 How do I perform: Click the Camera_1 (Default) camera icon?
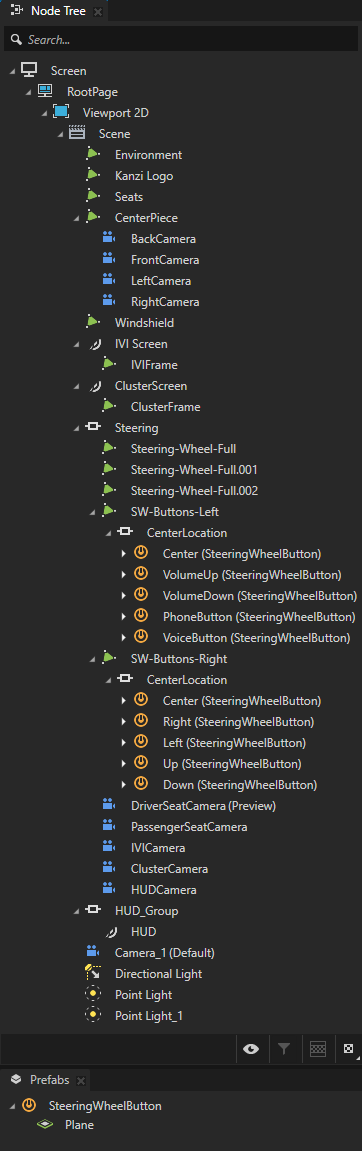click(93, 952)
